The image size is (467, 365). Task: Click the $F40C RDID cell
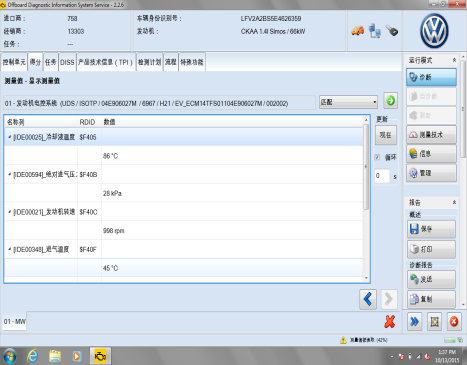click(88, 212)
